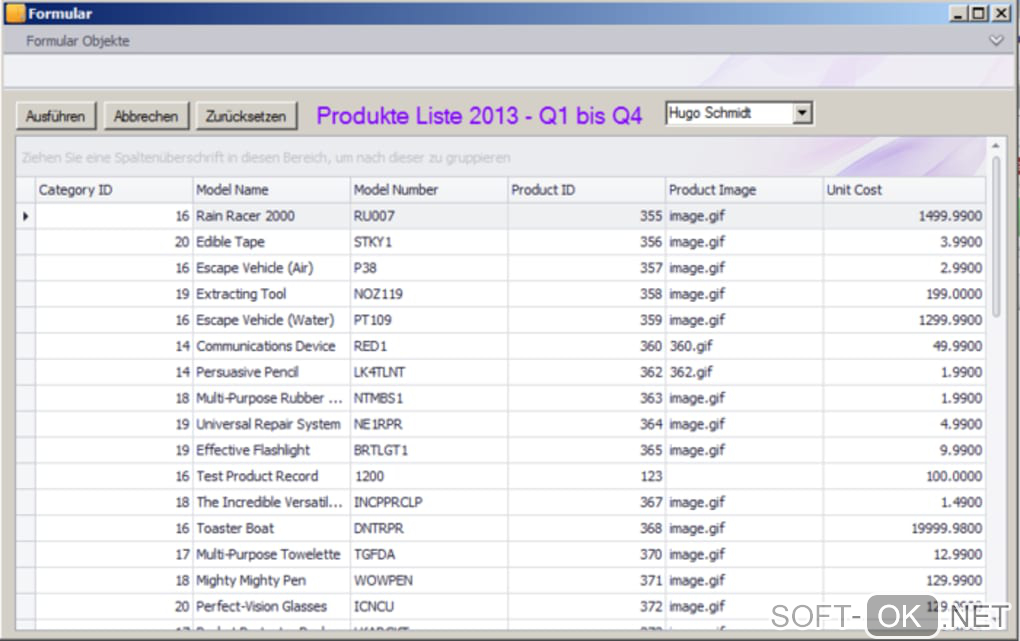Click model number NE1RPR

pyautogui.click(x=378, y=424)
